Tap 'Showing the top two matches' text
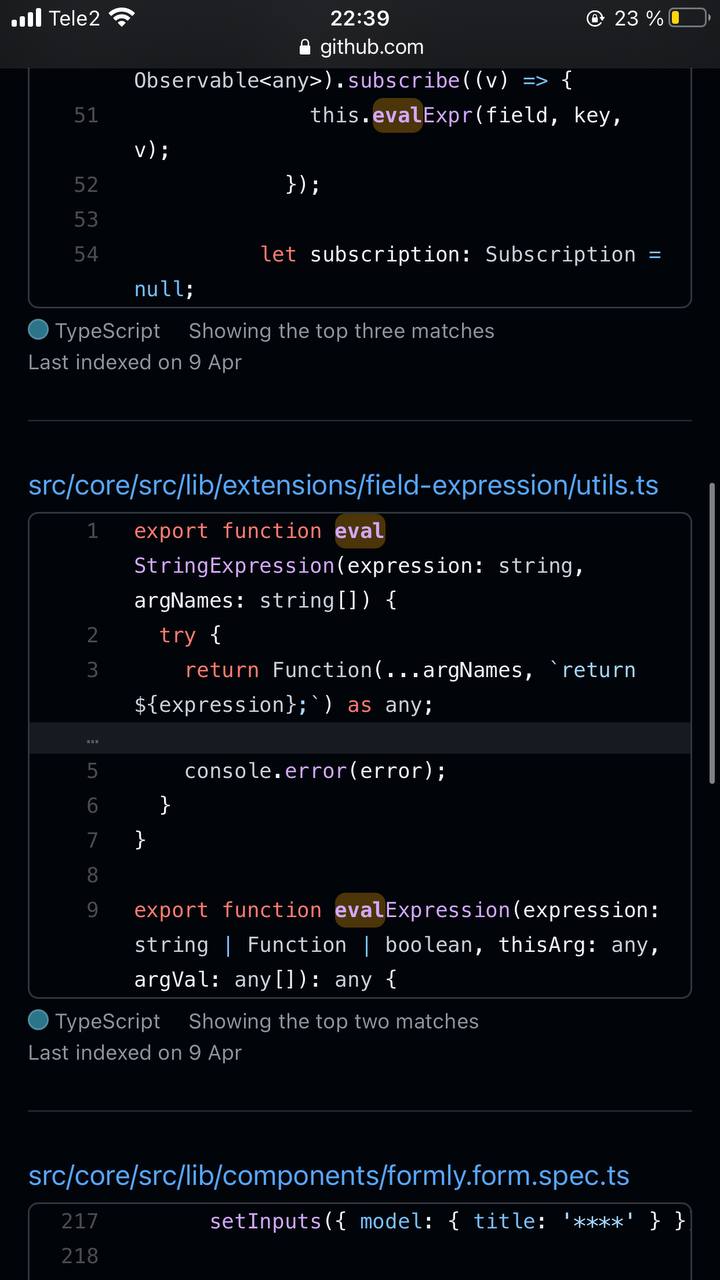 click(333, 1021)
